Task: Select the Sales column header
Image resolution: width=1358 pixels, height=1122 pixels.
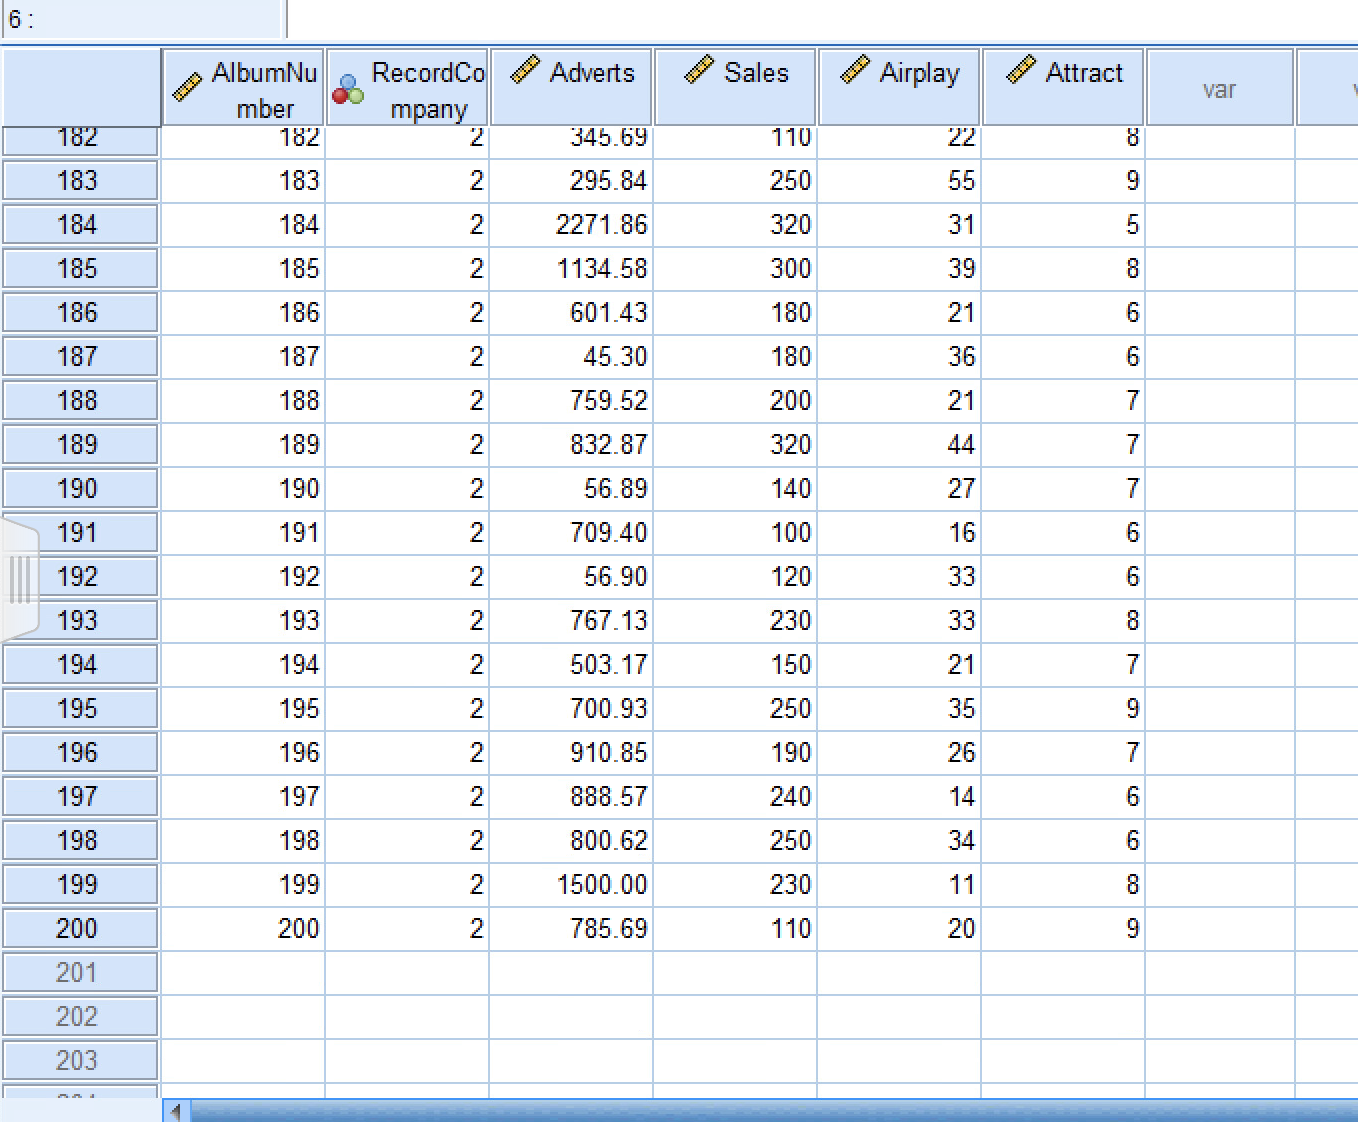Action: click(x=735, y=88)
